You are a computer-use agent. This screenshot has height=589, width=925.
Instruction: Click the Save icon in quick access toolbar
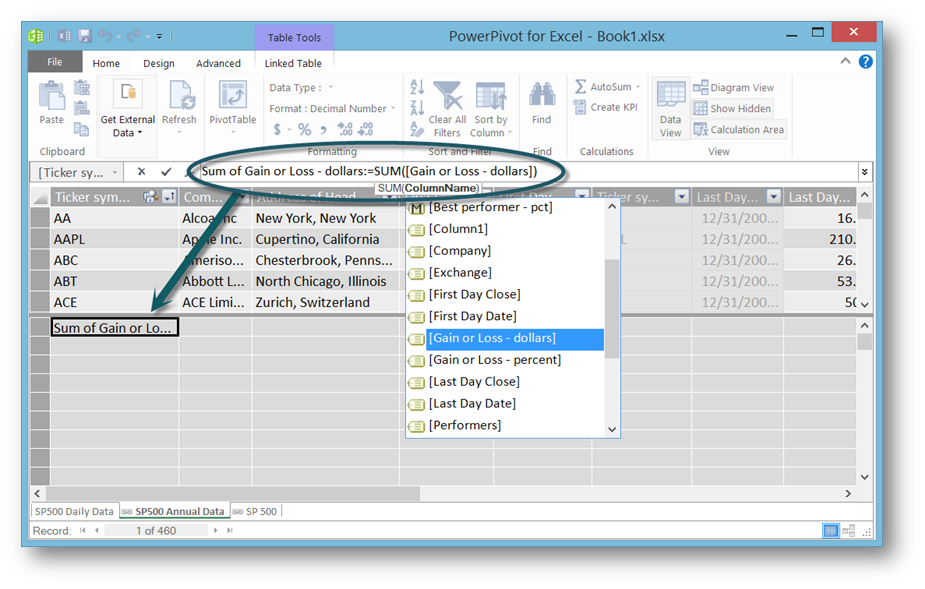(x=85, y=36)
